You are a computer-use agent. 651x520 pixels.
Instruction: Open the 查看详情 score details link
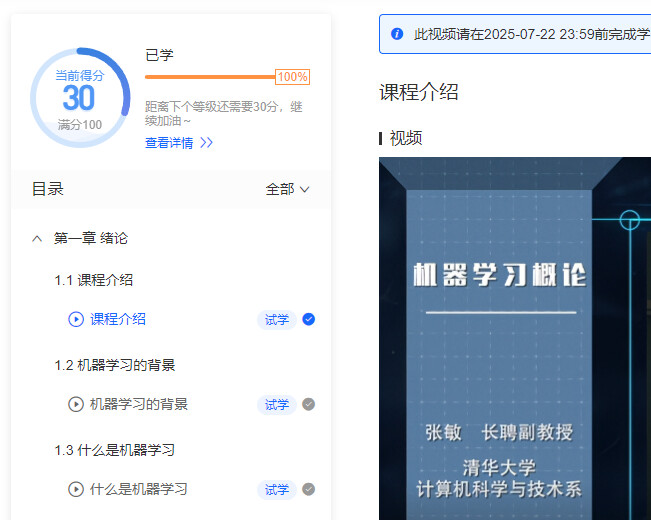coord(169,143)
